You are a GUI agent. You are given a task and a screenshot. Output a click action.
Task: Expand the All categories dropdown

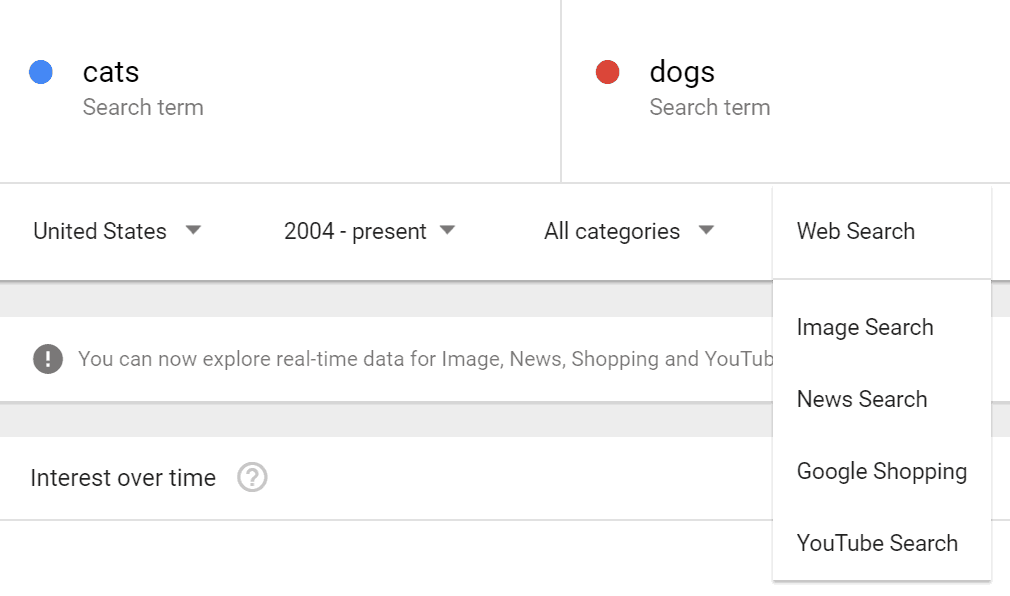click(612, 231)
